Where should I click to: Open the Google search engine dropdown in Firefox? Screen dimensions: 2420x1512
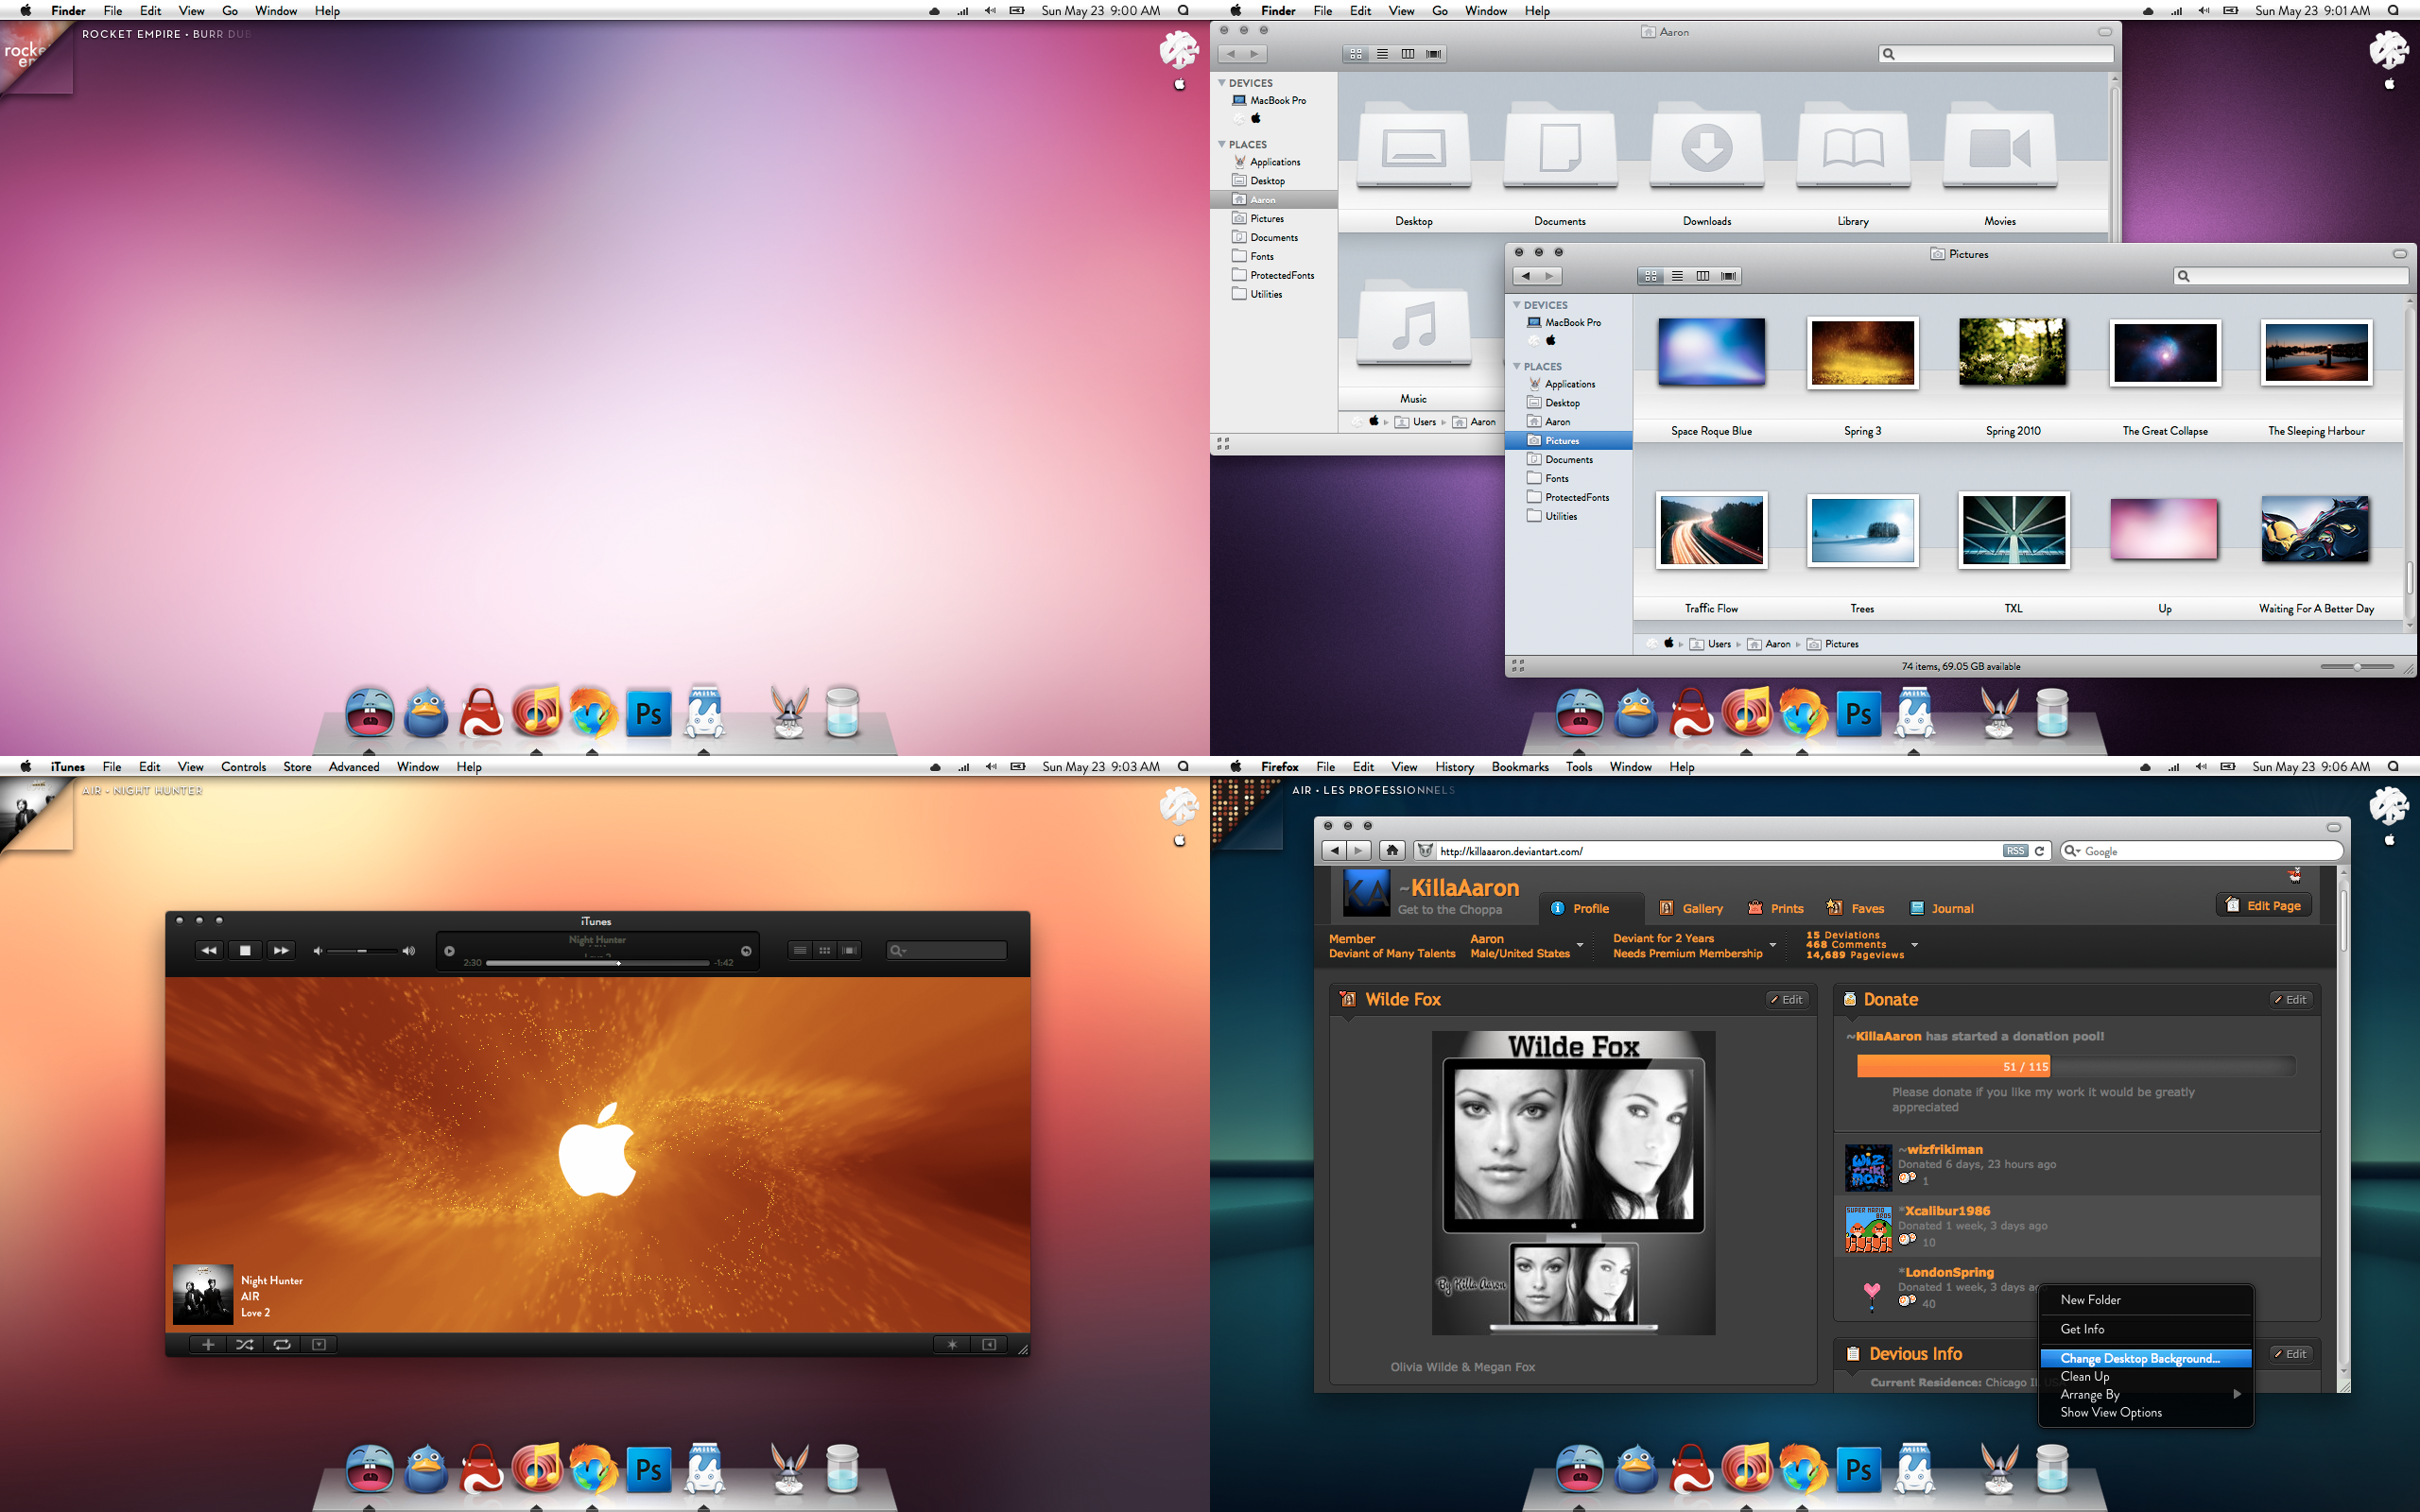[2072, 851]
